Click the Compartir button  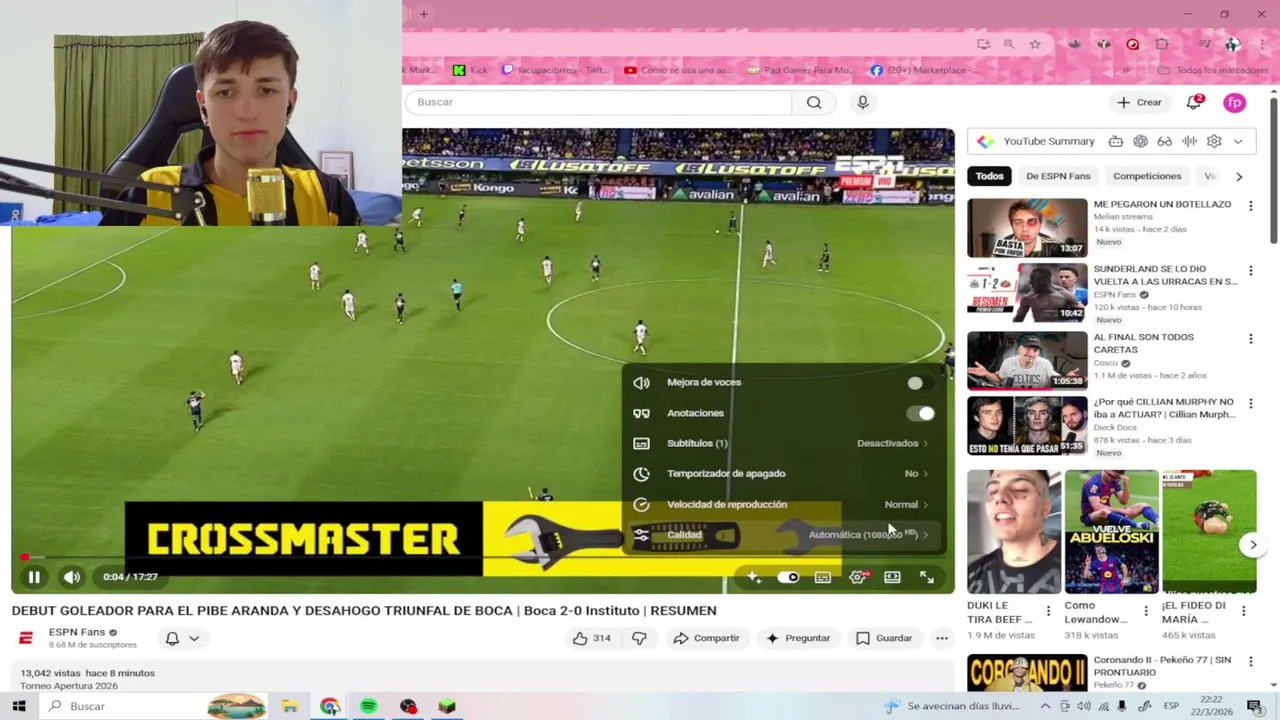pyautogui.click(x=706, y=638)
